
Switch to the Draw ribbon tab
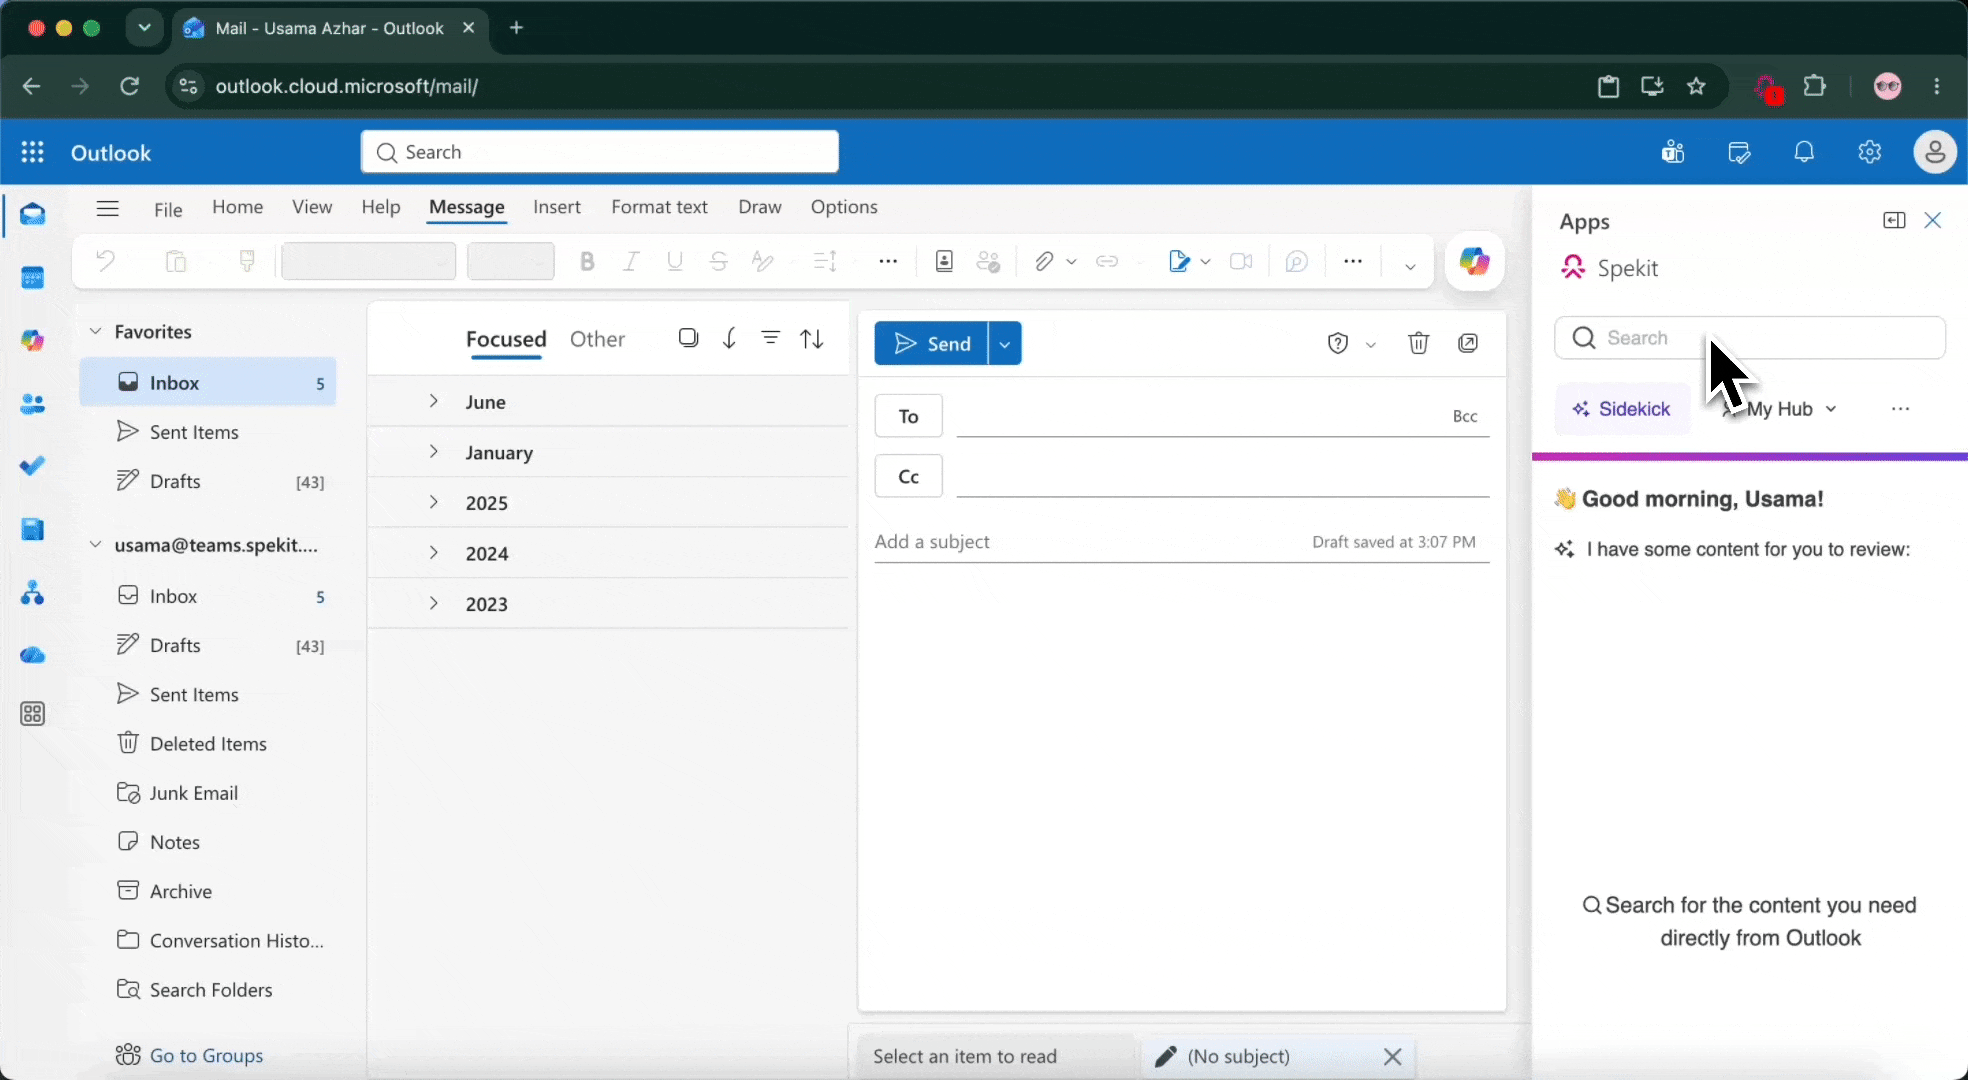coord(759,207)
